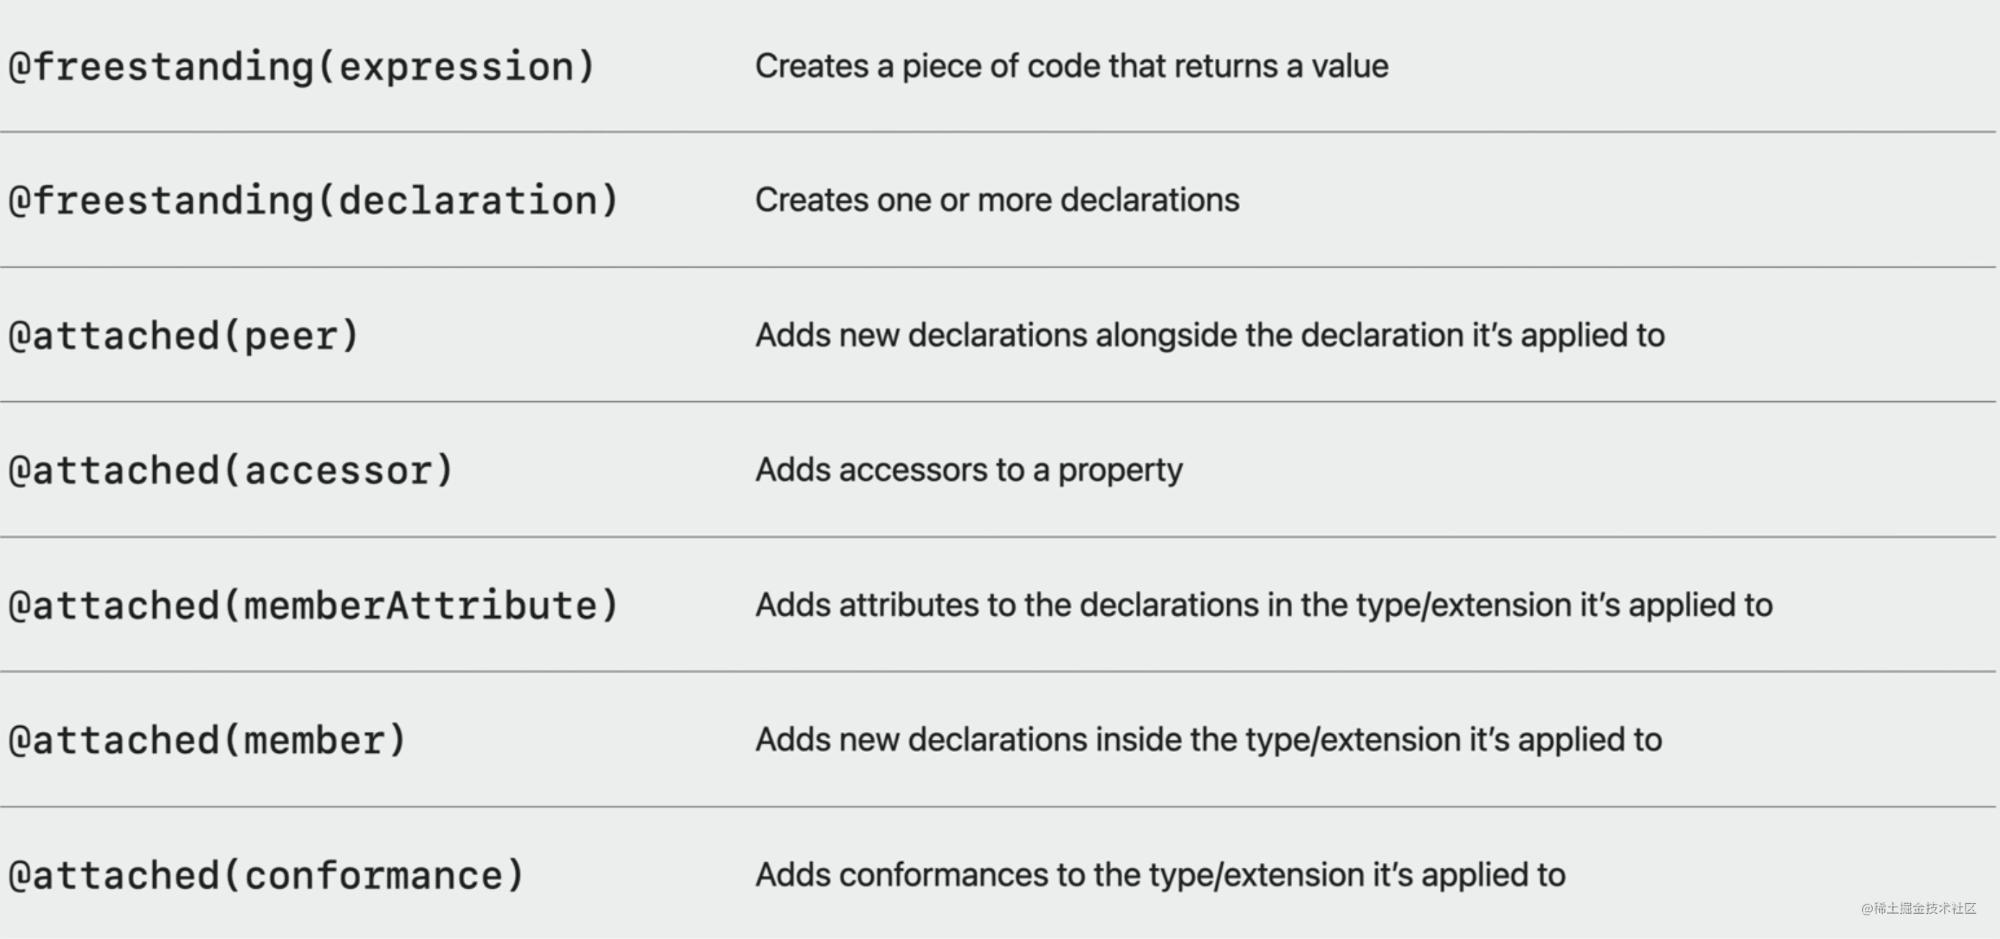The image size is (2000, 939).
Task: Click the @freestanding(declaration) macro label
Action: pyautogui.click(x=313, y=201)
